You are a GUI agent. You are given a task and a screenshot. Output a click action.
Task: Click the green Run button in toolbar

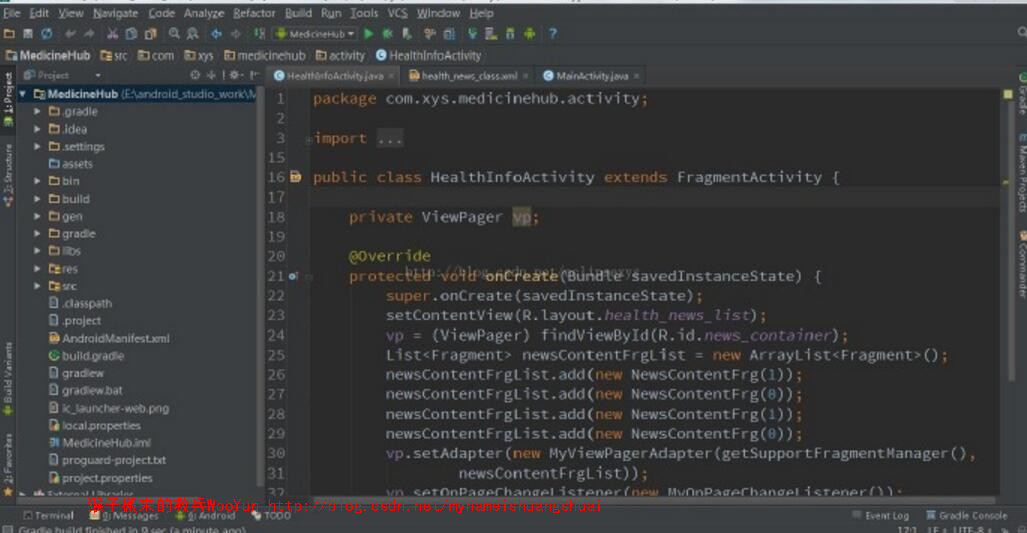click(x=369, y=34)
